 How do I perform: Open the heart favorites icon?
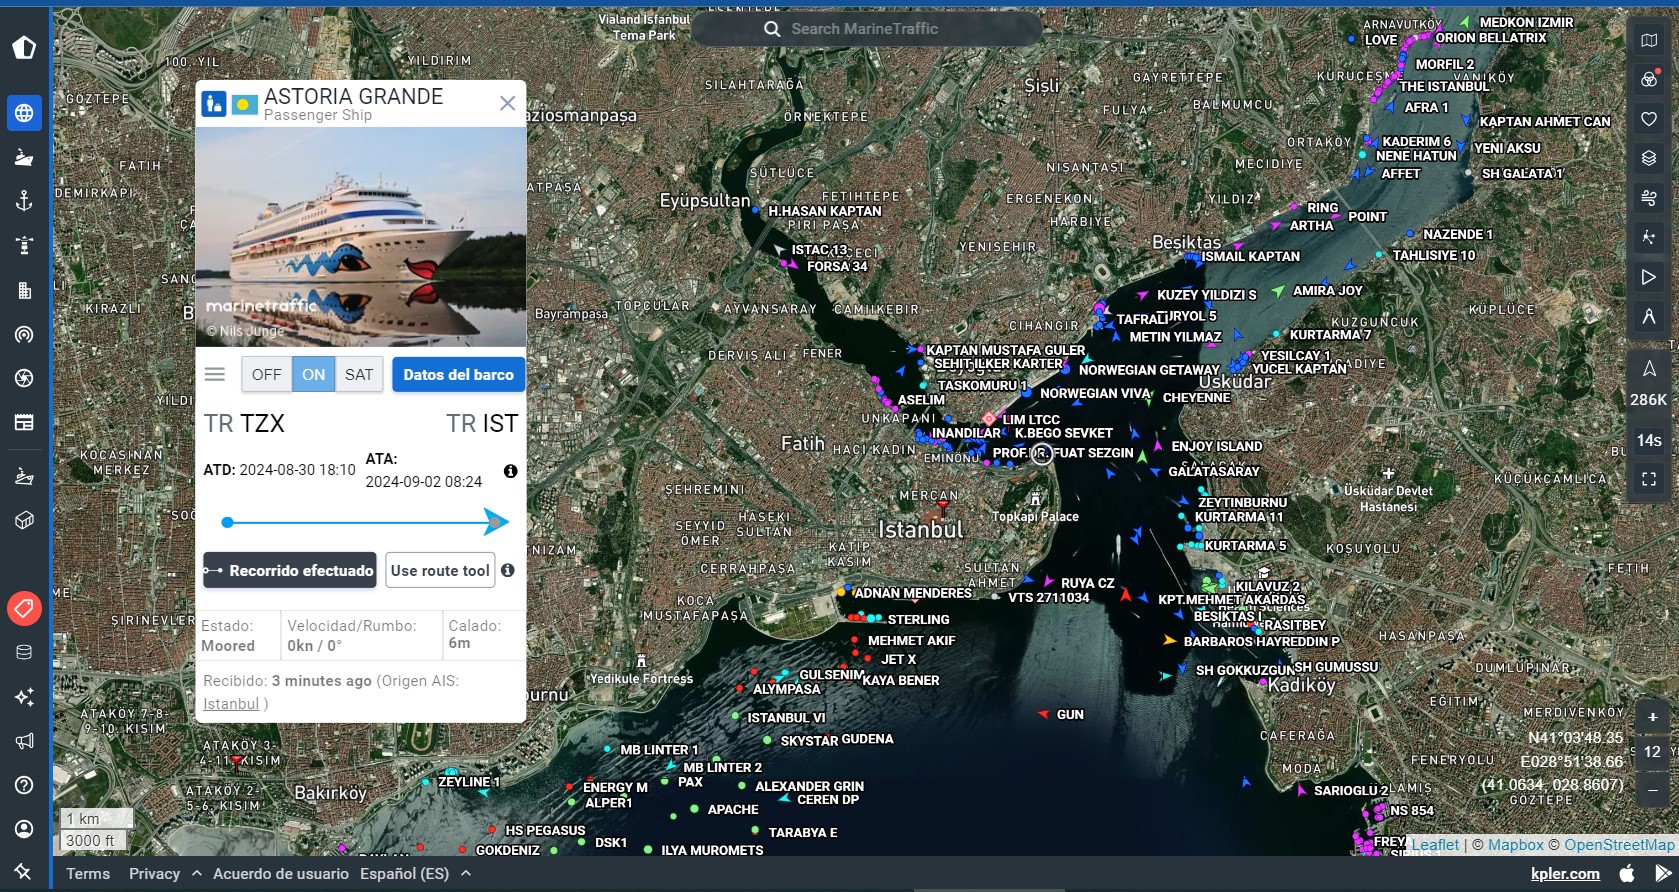(x=1649, y=119)
